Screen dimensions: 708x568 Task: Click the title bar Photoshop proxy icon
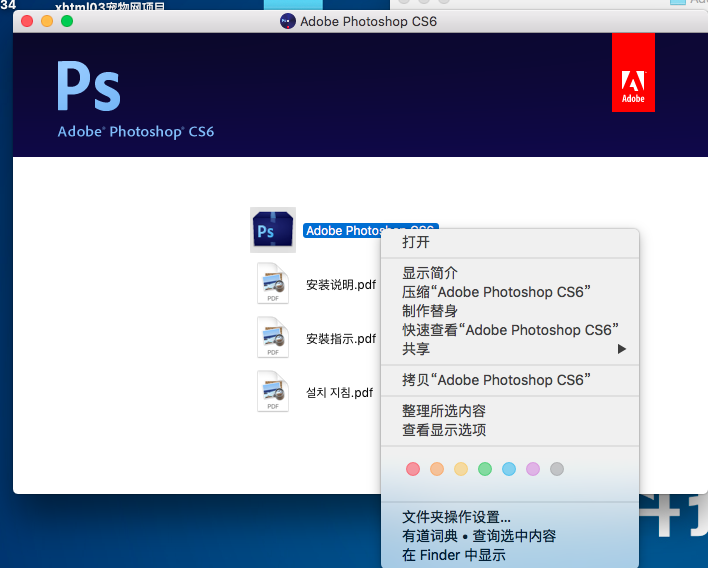tap(288, 21)
